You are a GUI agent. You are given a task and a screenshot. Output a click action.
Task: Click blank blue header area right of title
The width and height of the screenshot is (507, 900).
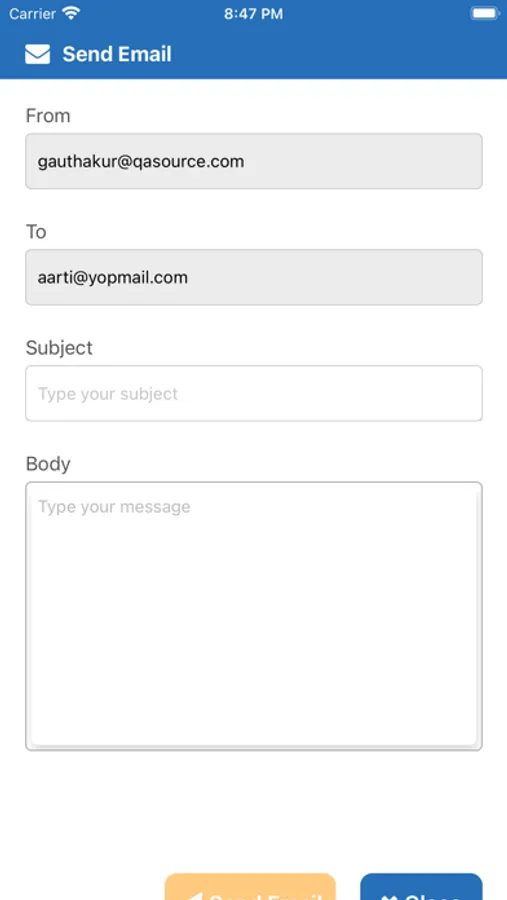point(339,54)
